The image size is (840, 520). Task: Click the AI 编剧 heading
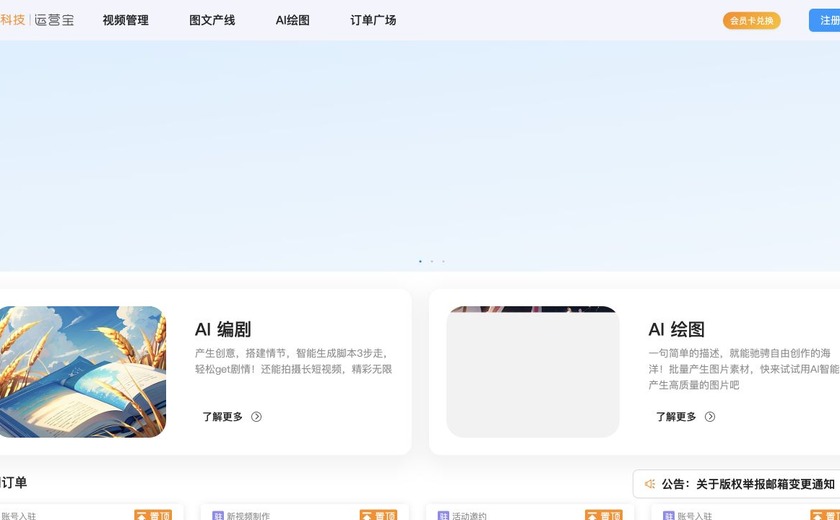[223, 329]
